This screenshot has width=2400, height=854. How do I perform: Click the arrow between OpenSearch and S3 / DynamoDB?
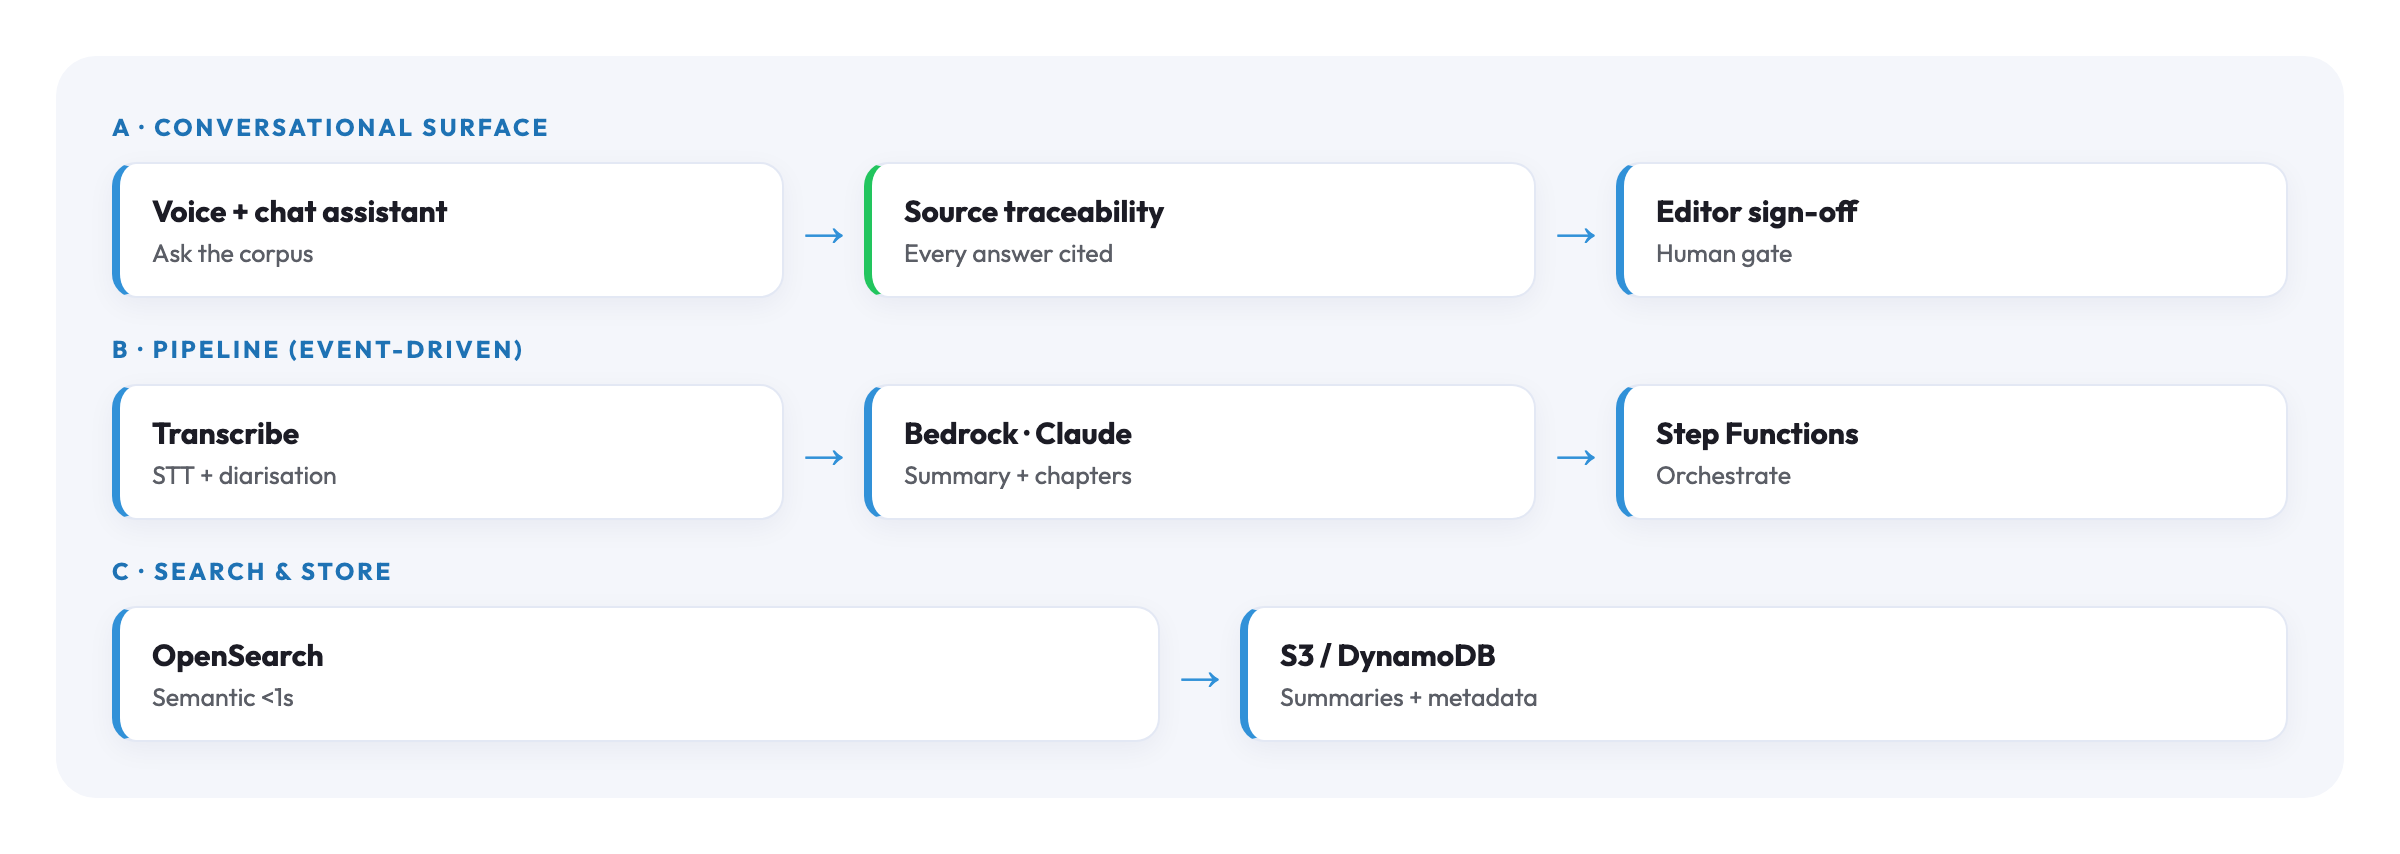tap(1200, 680)
